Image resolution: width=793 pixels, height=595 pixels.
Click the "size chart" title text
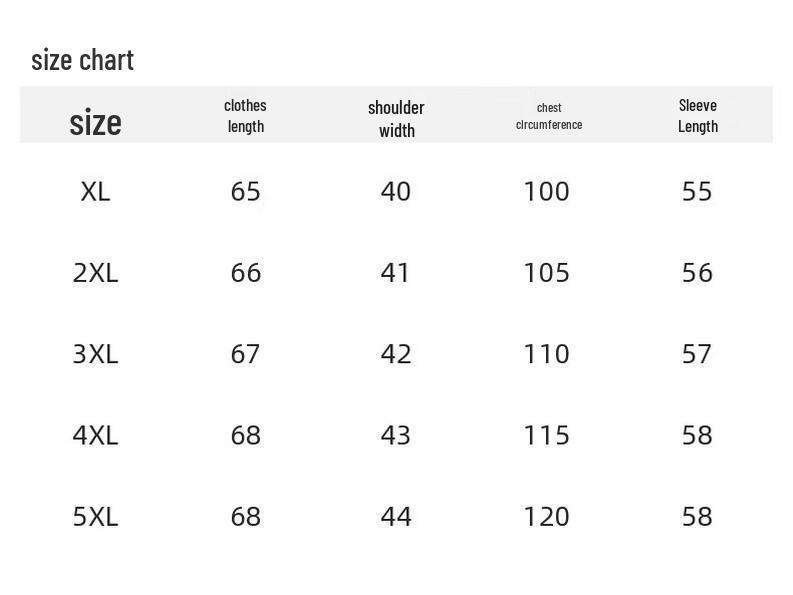82,60
